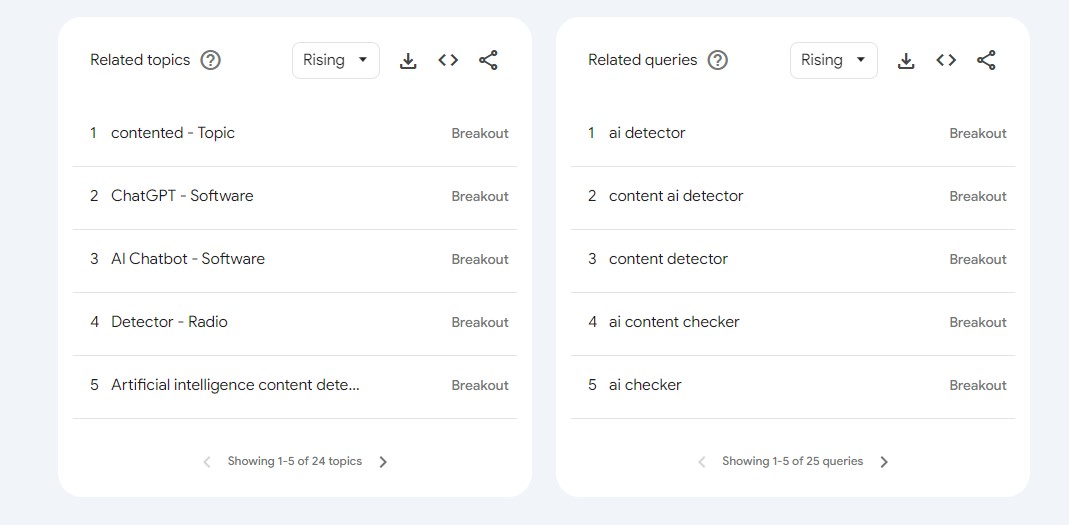This screenshot has width=1069, height=525.
Task: Select the 'ai content checker' query
Action: [x=674, y=322]
